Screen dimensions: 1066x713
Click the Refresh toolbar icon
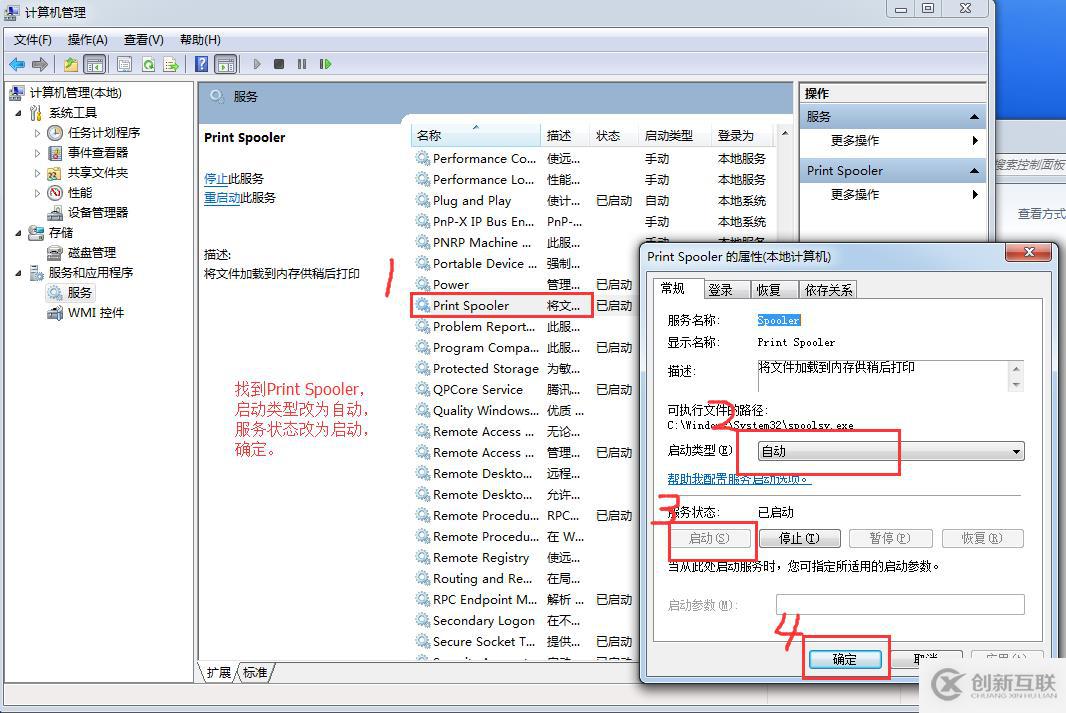[x=148, y=65]
